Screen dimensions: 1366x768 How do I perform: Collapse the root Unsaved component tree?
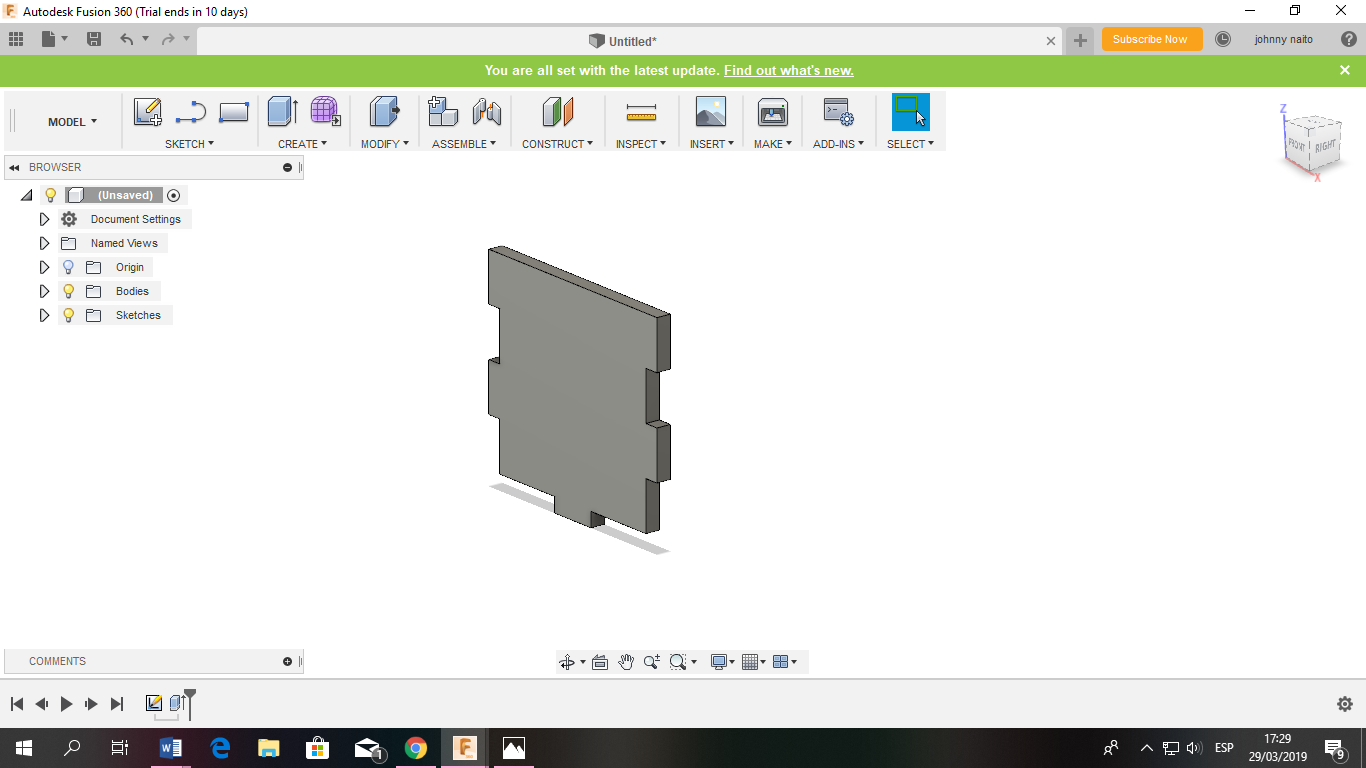point(26,195)
